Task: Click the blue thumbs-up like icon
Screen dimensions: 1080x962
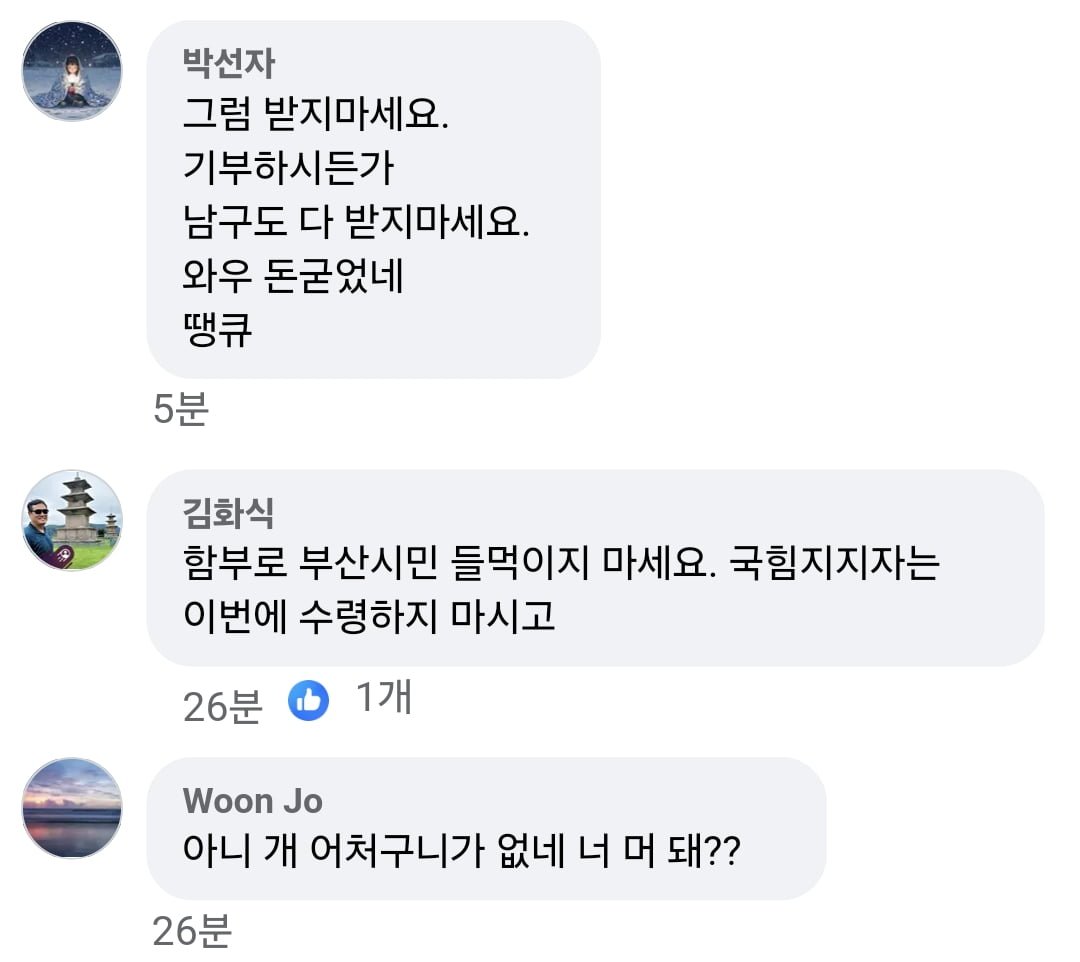Action: point(309,701)
